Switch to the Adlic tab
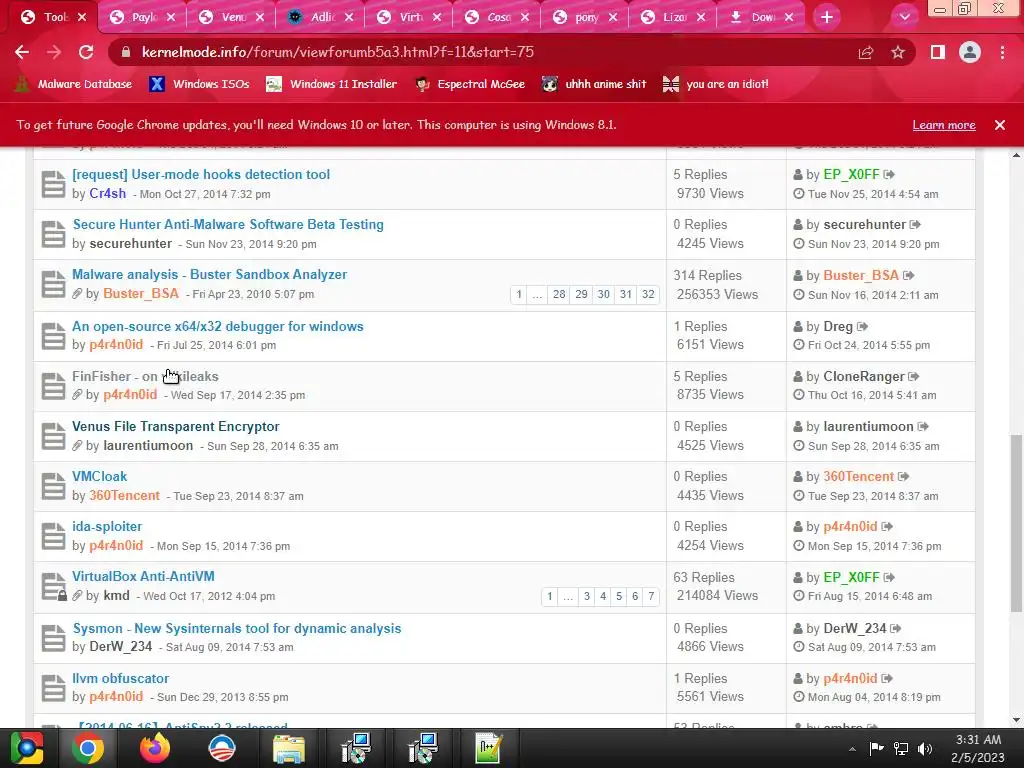1024x768 pixels. tap(320, 17)
